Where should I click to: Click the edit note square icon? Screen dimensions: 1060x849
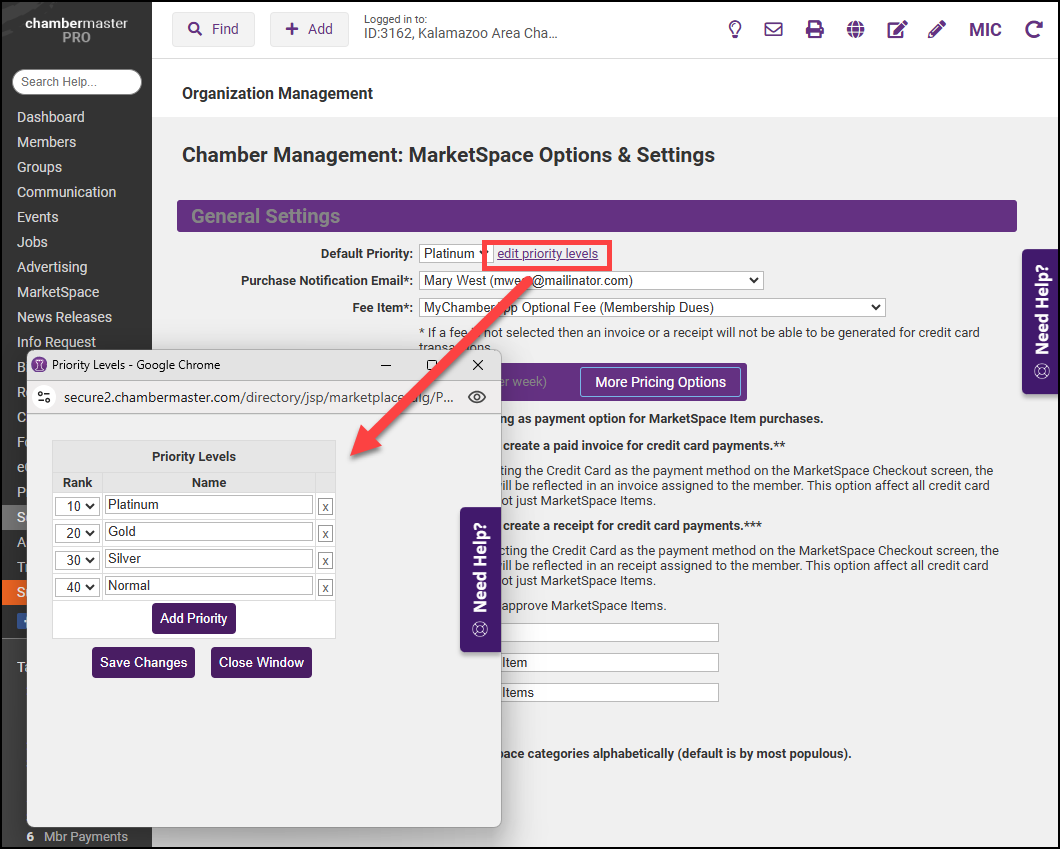click(897, 29)
